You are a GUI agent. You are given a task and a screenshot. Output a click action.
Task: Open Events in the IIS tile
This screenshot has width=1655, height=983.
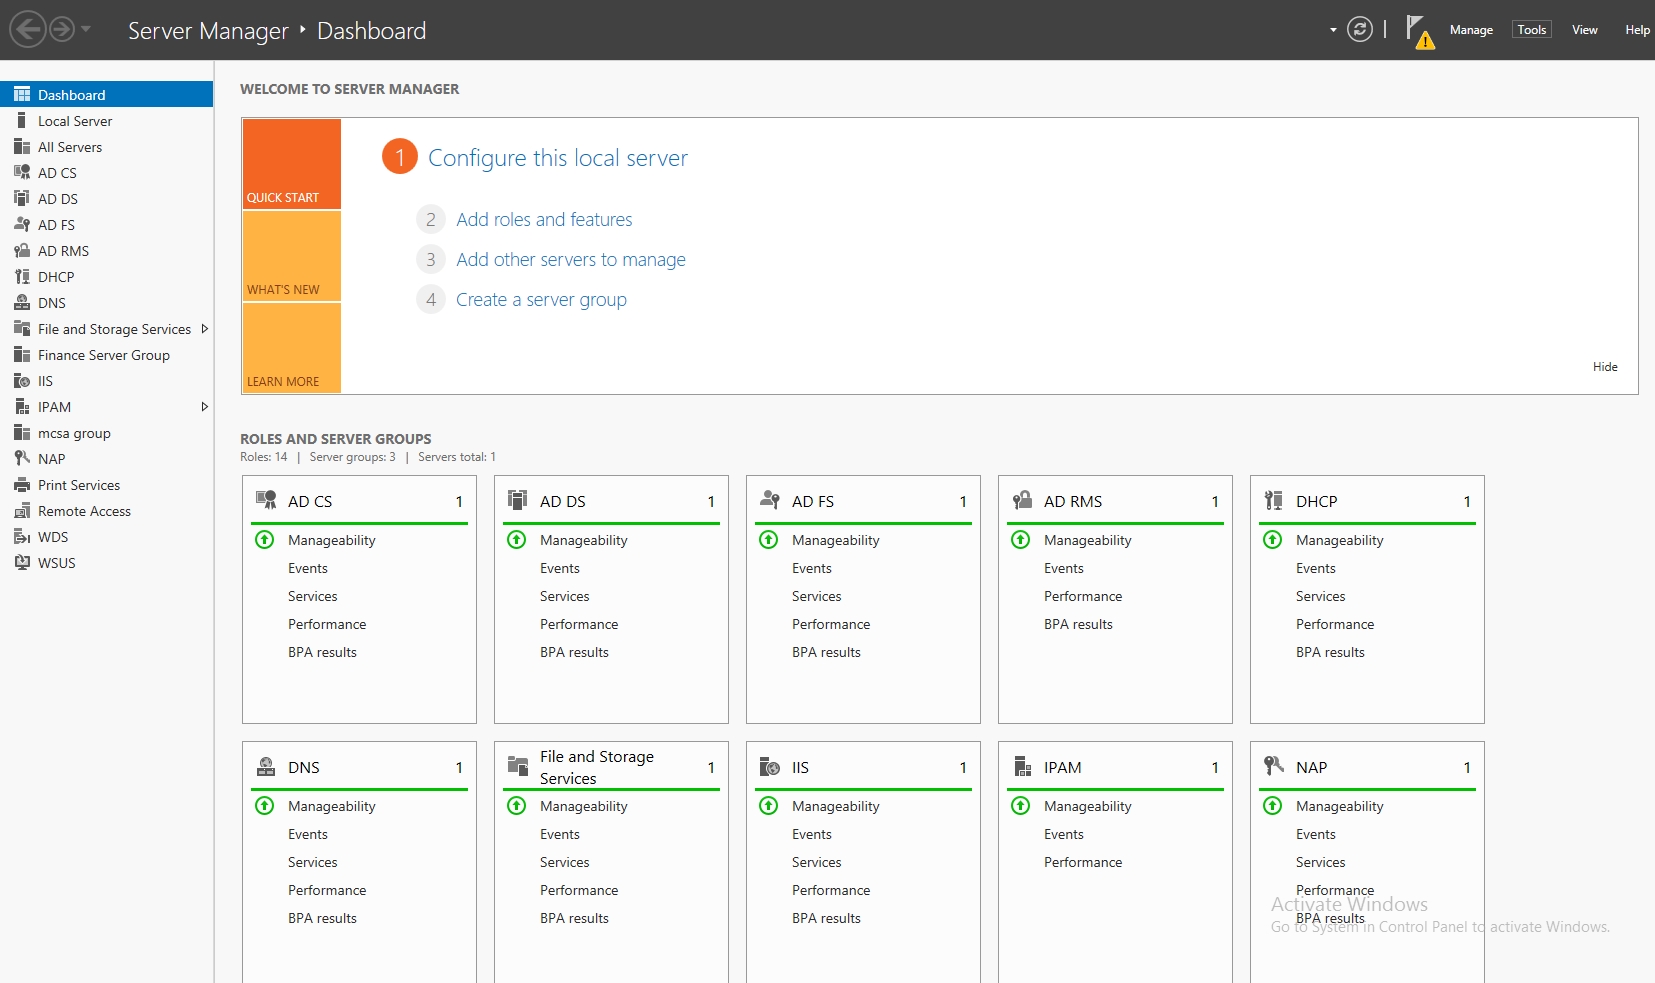pos(812,834)
